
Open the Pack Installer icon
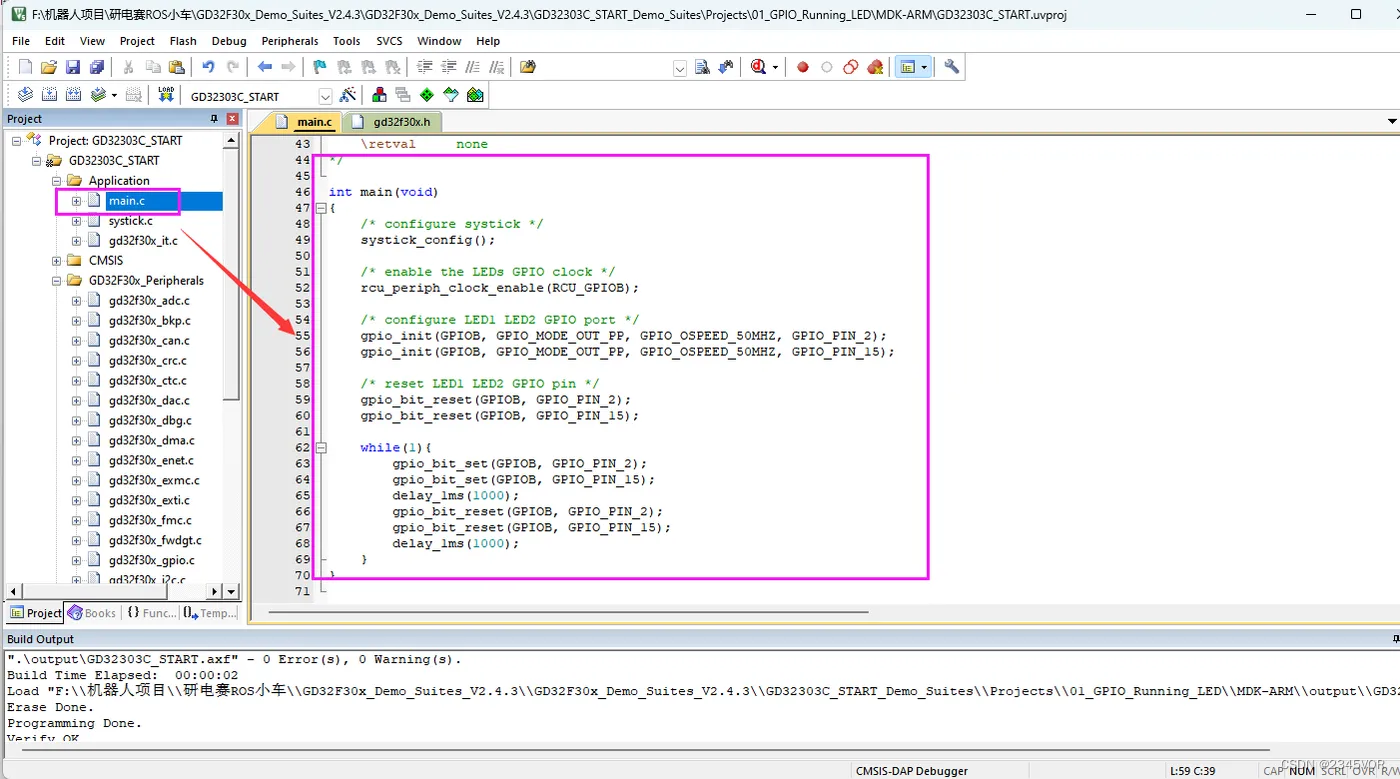click(475, 95)
